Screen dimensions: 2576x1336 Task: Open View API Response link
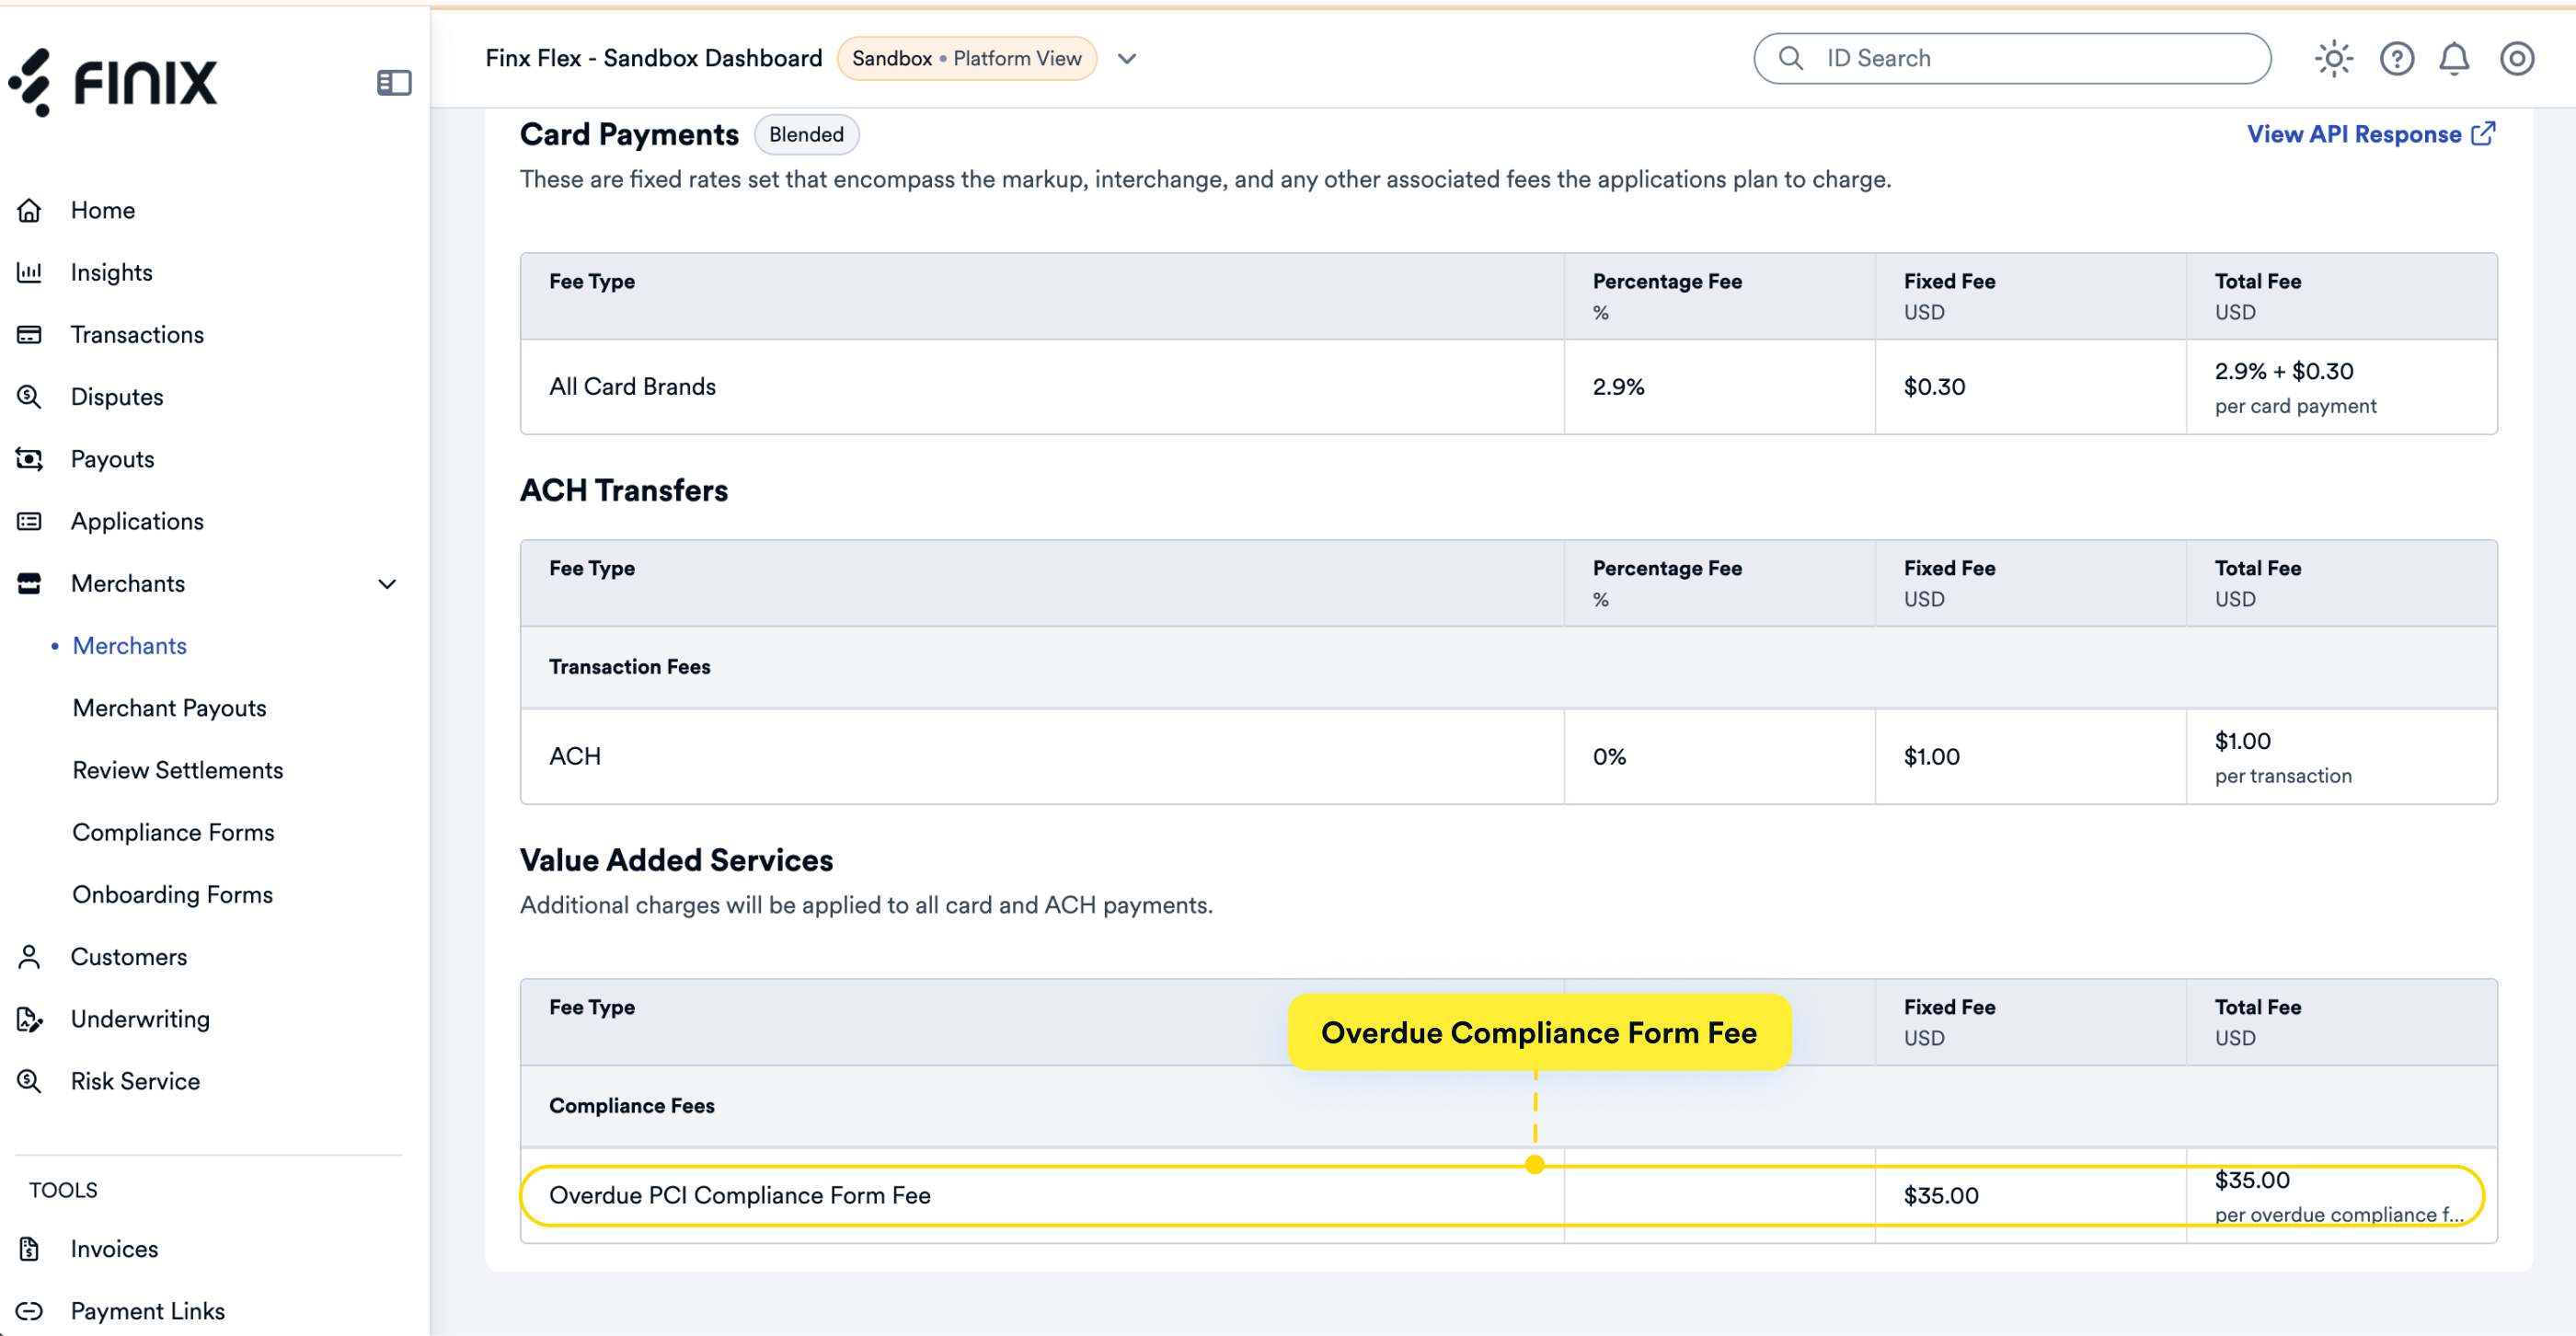(x=2371, y=134)
